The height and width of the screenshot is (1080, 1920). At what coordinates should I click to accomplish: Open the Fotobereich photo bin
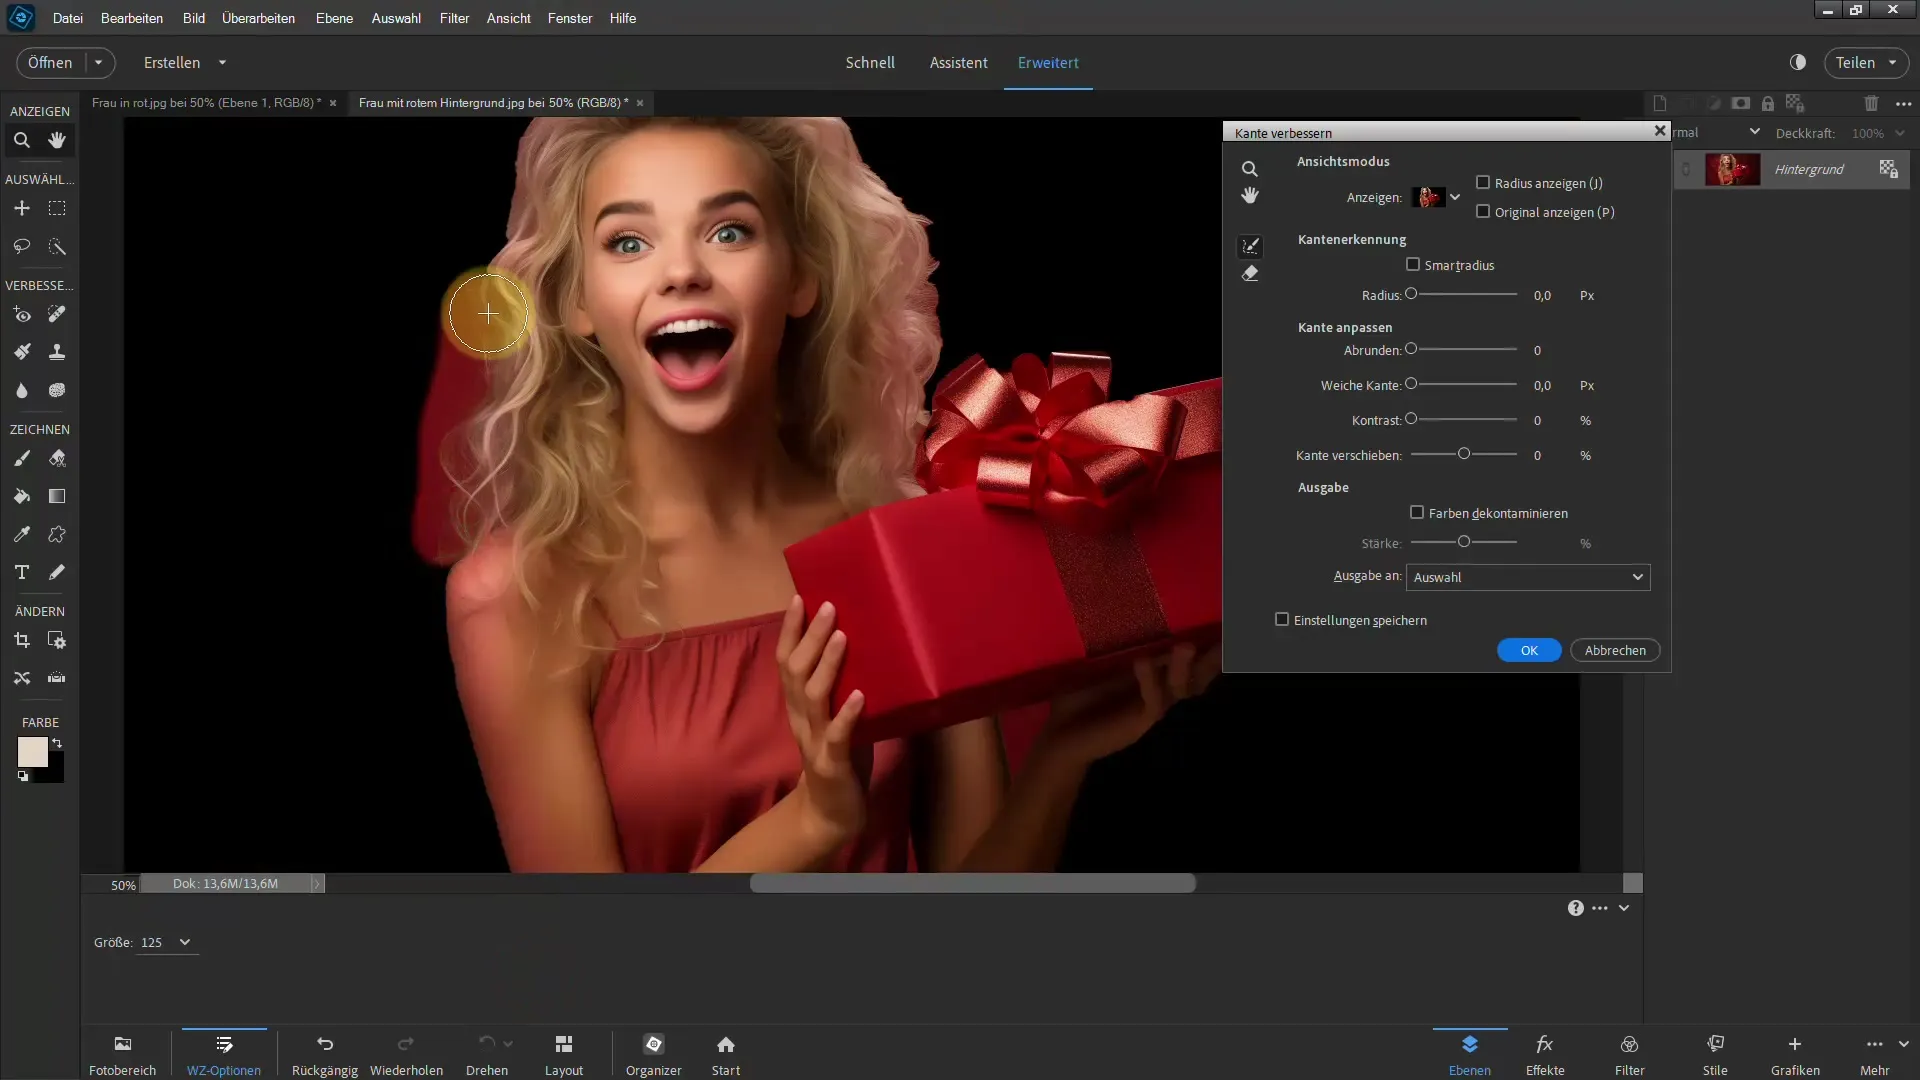point(122,1055)
